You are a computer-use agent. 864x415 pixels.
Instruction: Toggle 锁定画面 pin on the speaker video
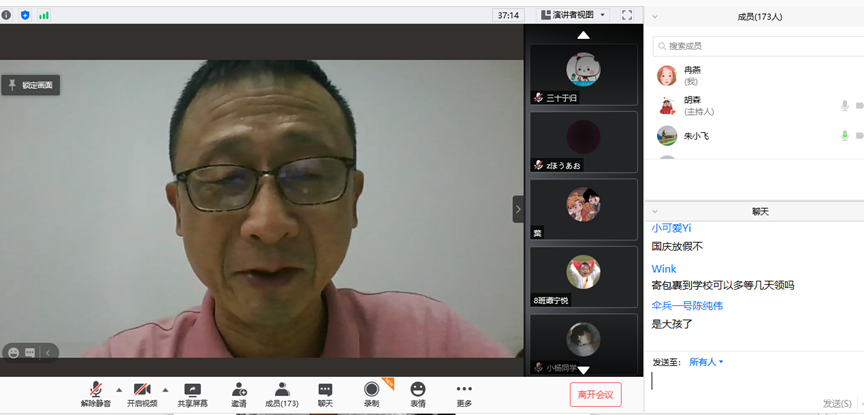(x=31, y=85)
